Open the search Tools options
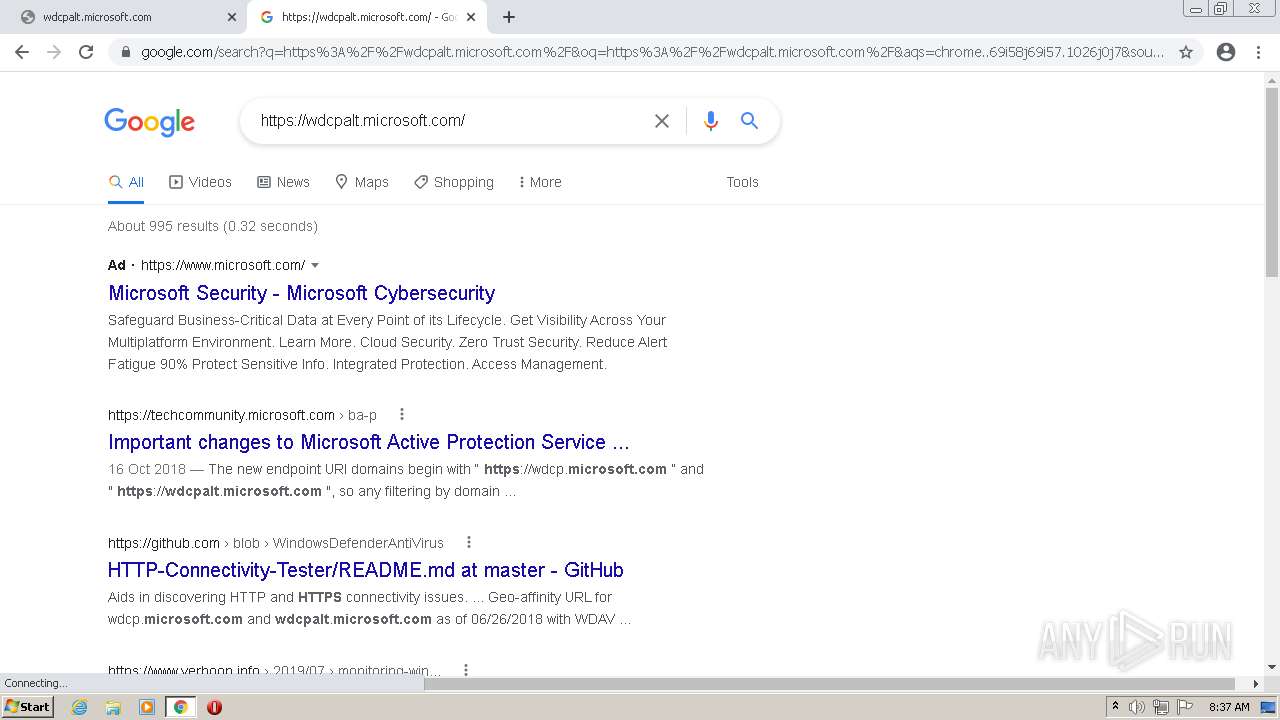This screenshot has width=1280, height=720. click(742, 182)
